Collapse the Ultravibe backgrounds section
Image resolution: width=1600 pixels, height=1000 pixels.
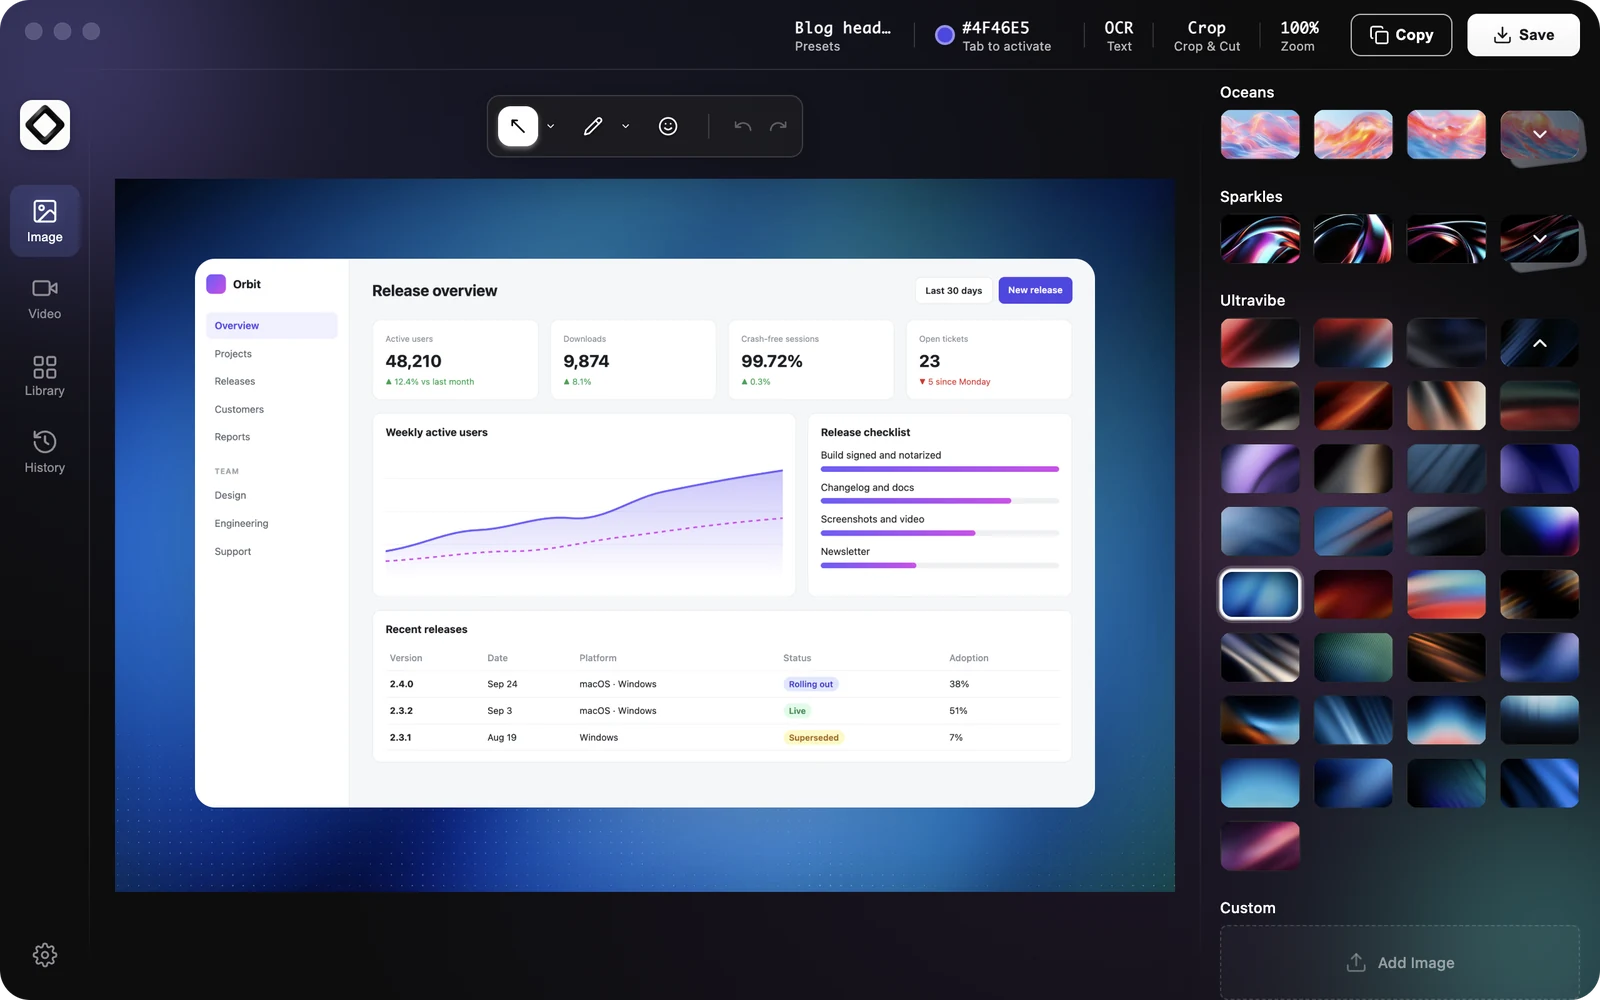pyautogui.click(x=1540, y=343)
